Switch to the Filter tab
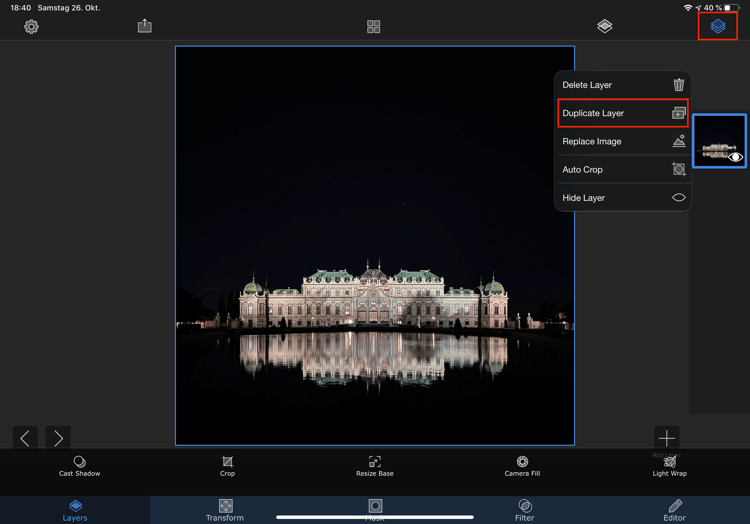 point(525,510)
